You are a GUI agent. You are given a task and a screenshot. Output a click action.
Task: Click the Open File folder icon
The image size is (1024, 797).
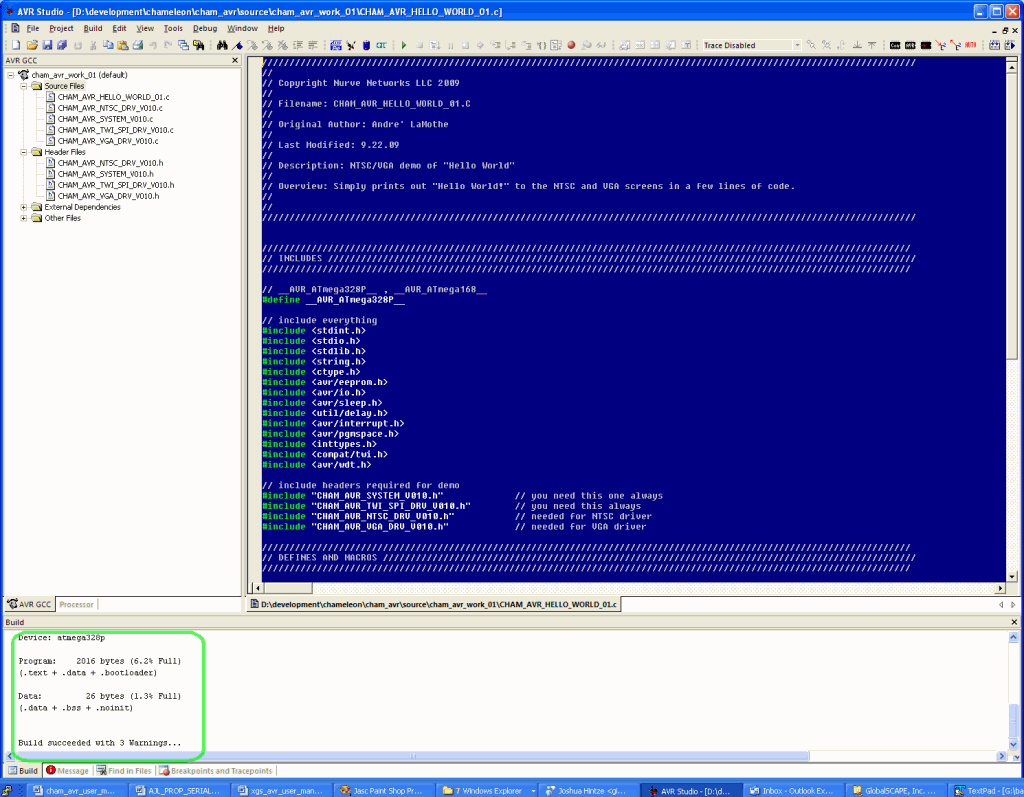click(32, 45)
